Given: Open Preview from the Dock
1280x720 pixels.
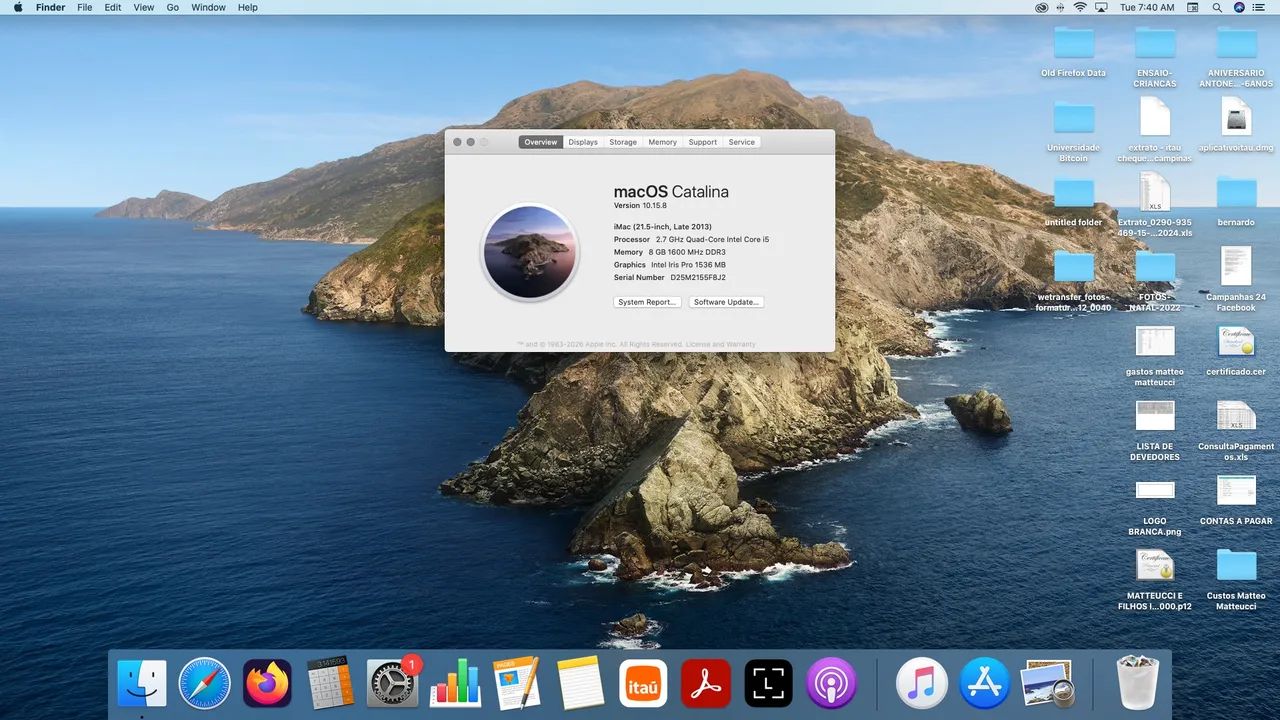Looking at the screenshot, I should [1047, 684].
